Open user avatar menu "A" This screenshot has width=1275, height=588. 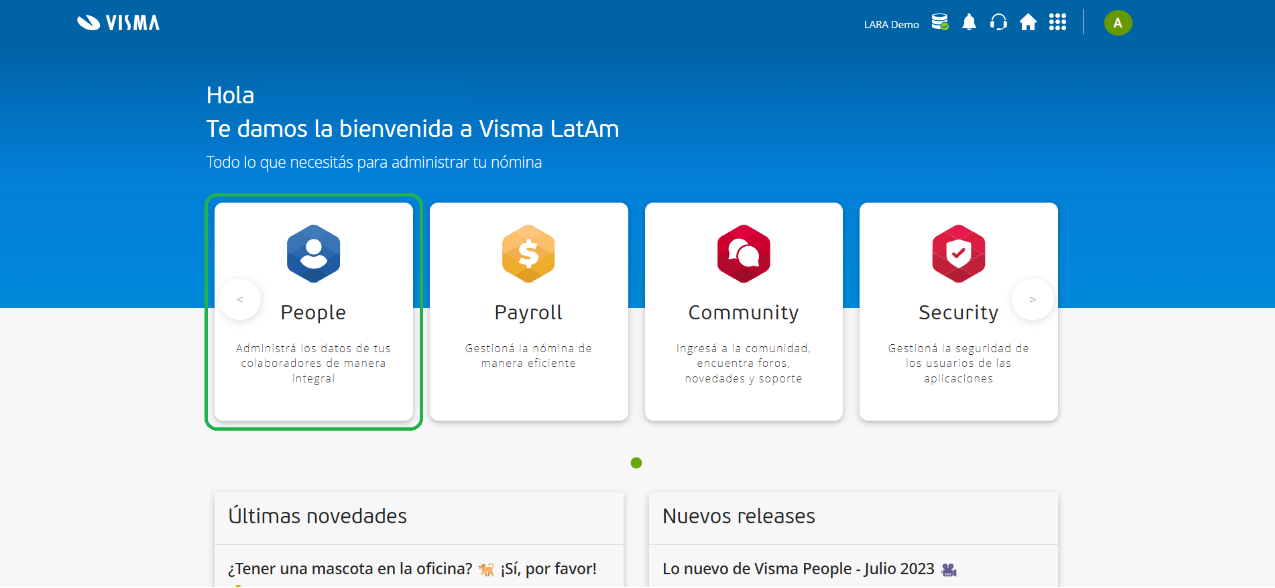[1118, 22]
